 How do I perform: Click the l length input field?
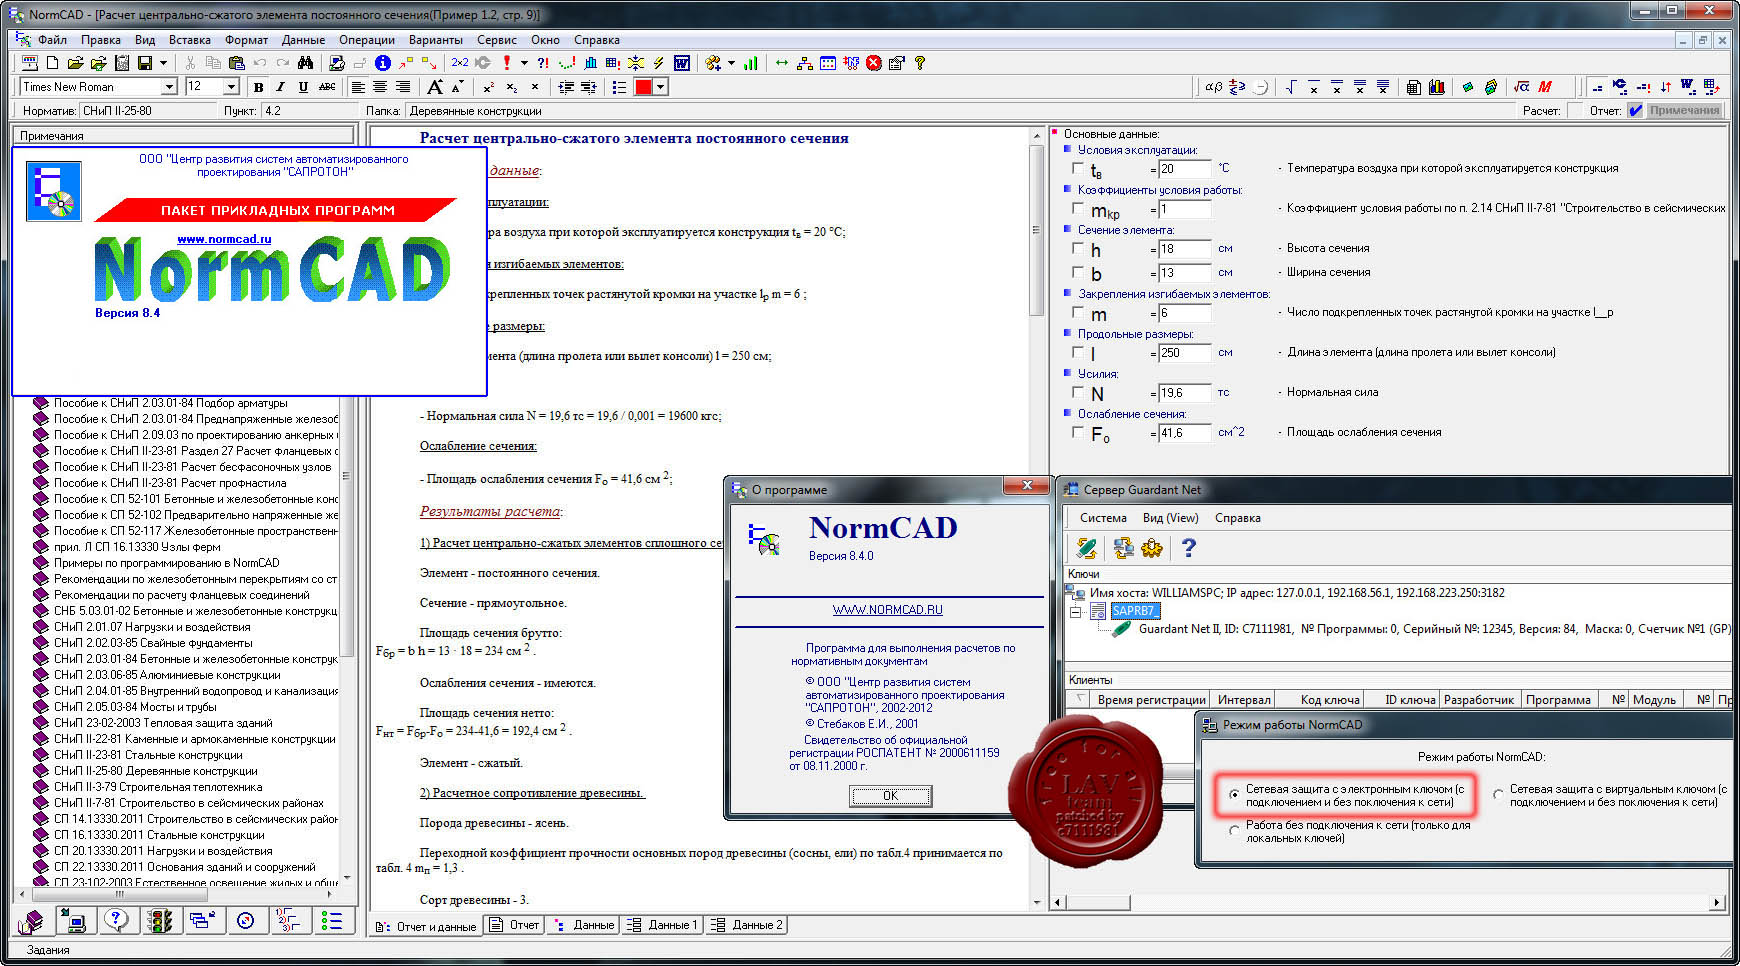click(x=1185, y=353)
